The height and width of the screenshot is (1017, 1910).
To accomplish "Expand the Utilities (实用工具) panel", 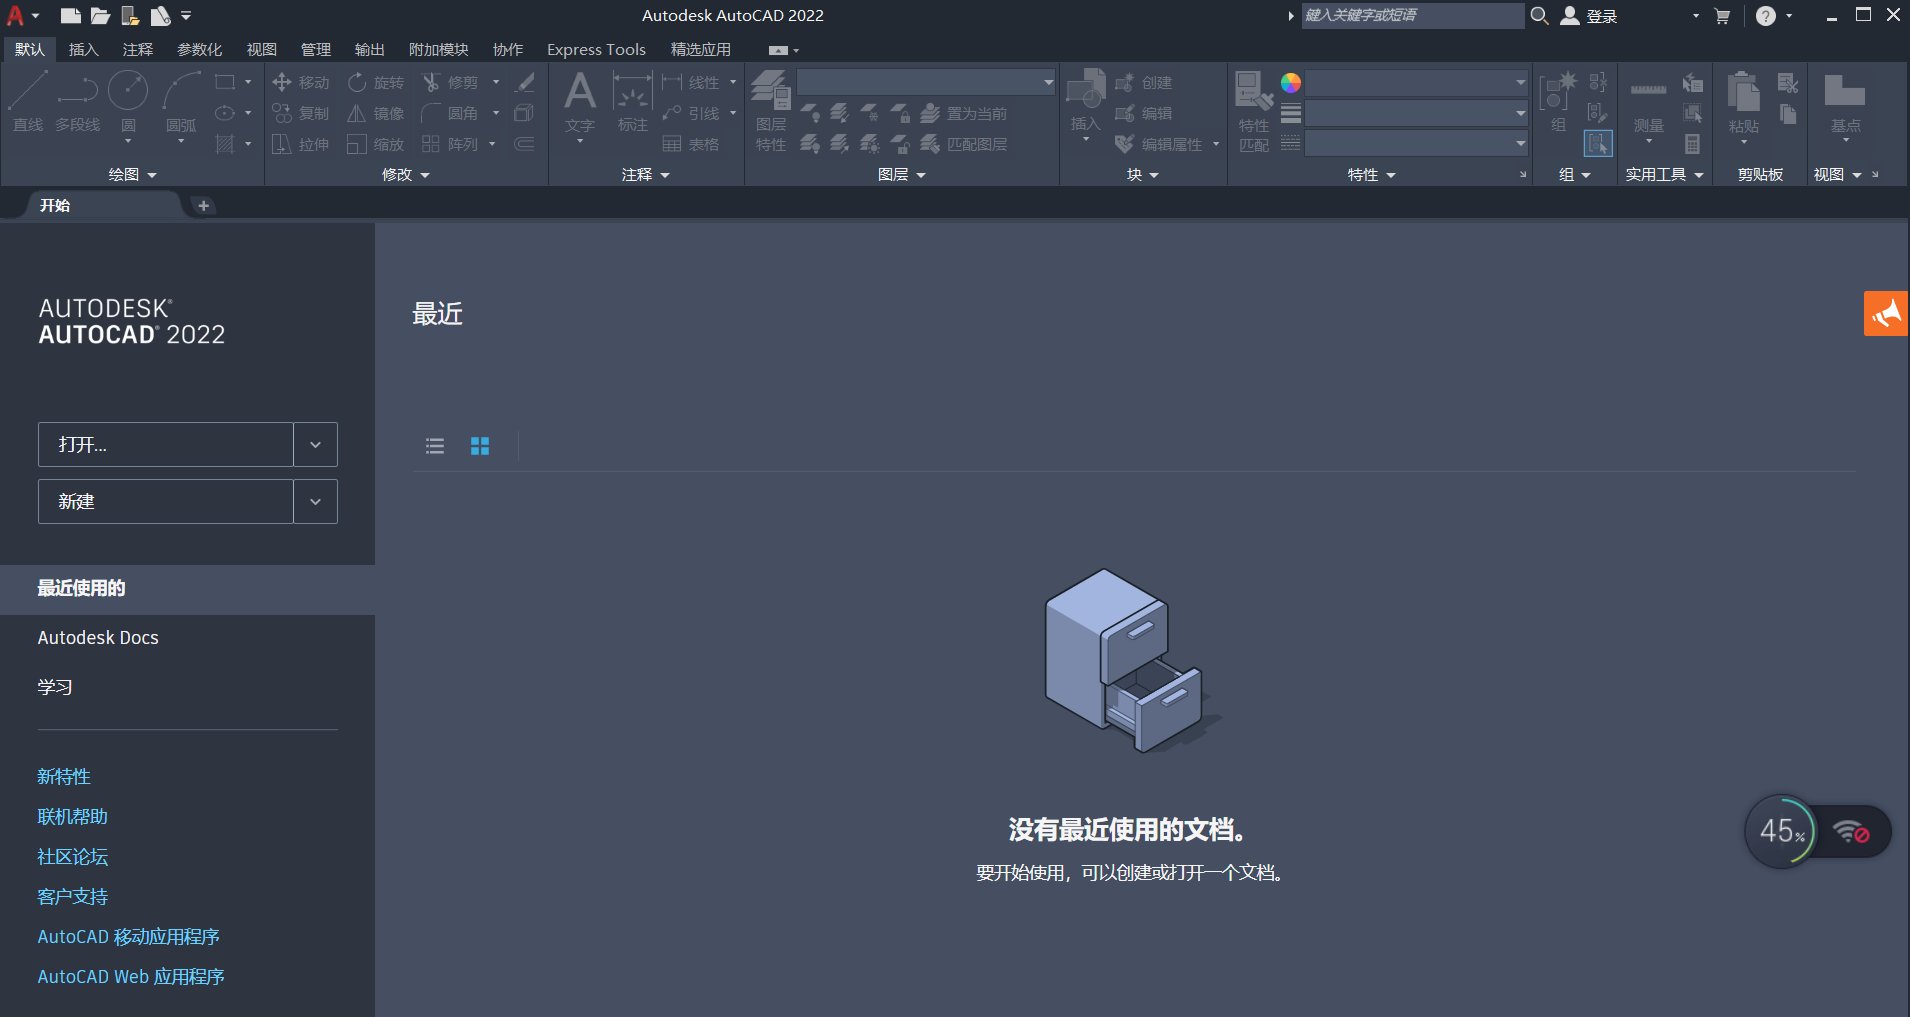I will point(1664,174).
